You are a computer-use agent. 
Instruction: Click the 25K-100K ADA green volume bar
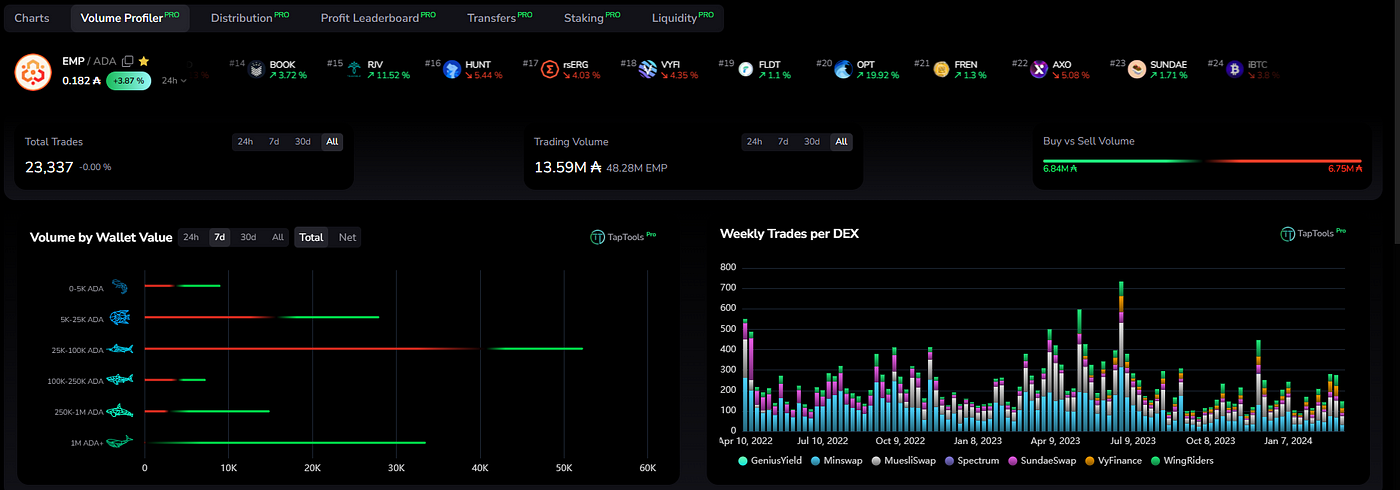(x=536, y=349)
